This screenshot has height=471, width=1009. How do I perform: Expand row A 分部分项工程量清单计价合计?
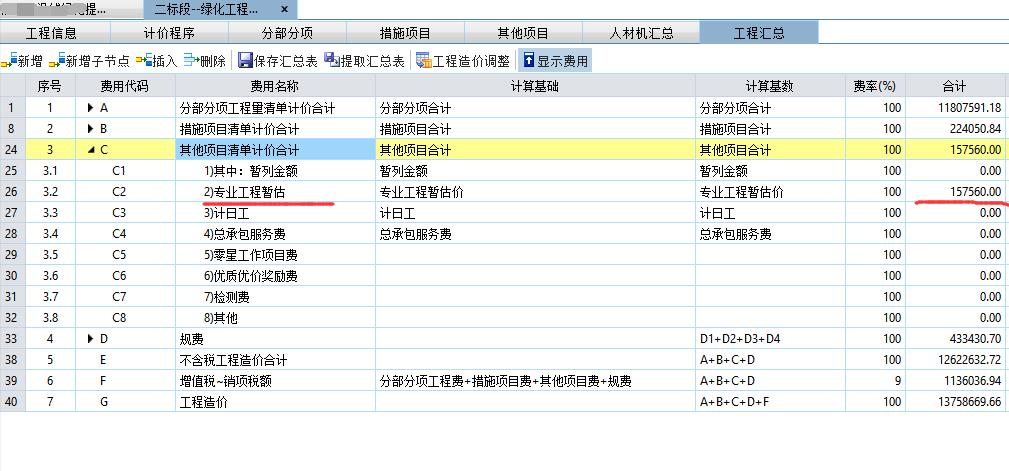click(x=92, y=108)
